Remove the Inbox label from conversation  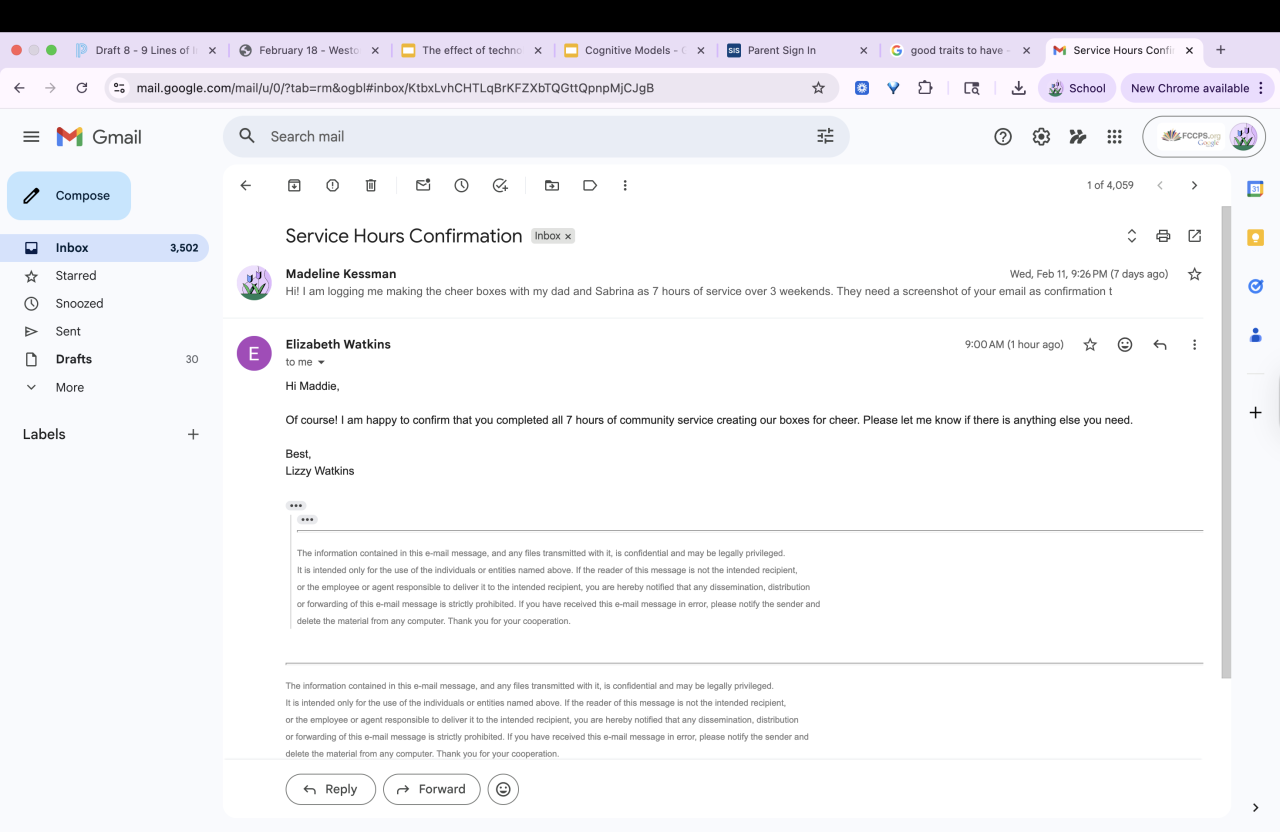coord(568,237)
